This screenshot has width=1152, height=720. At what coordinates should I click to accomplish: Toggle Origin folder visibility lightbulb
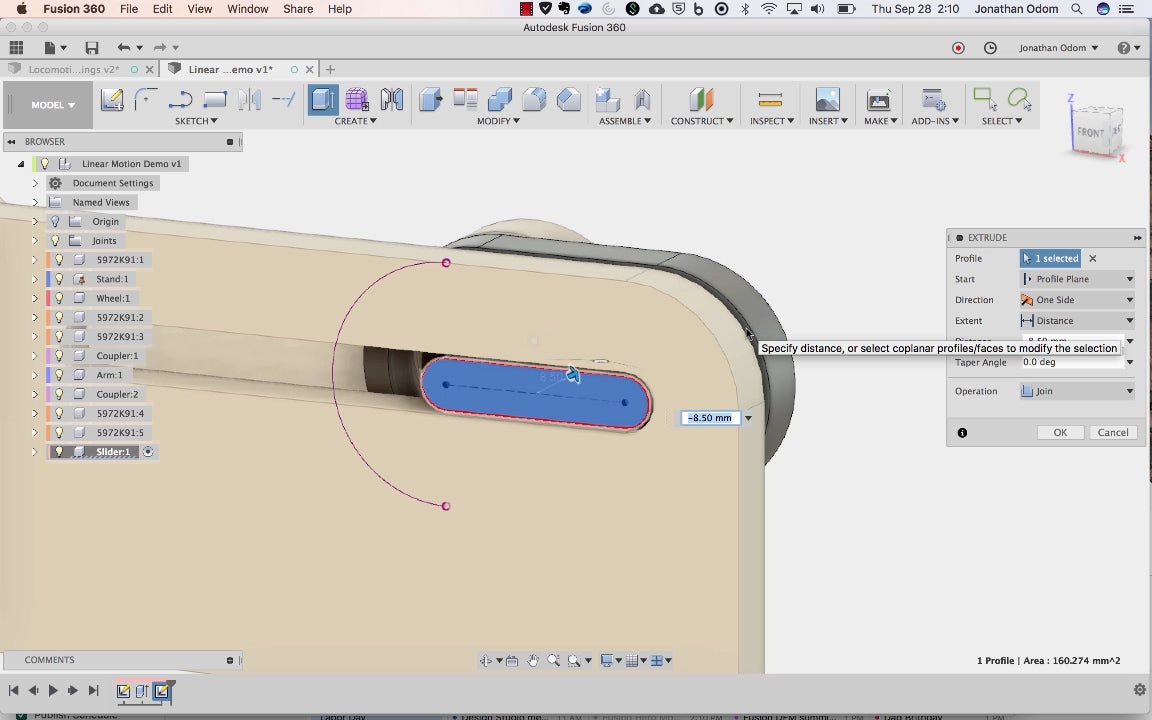[55, 221]
